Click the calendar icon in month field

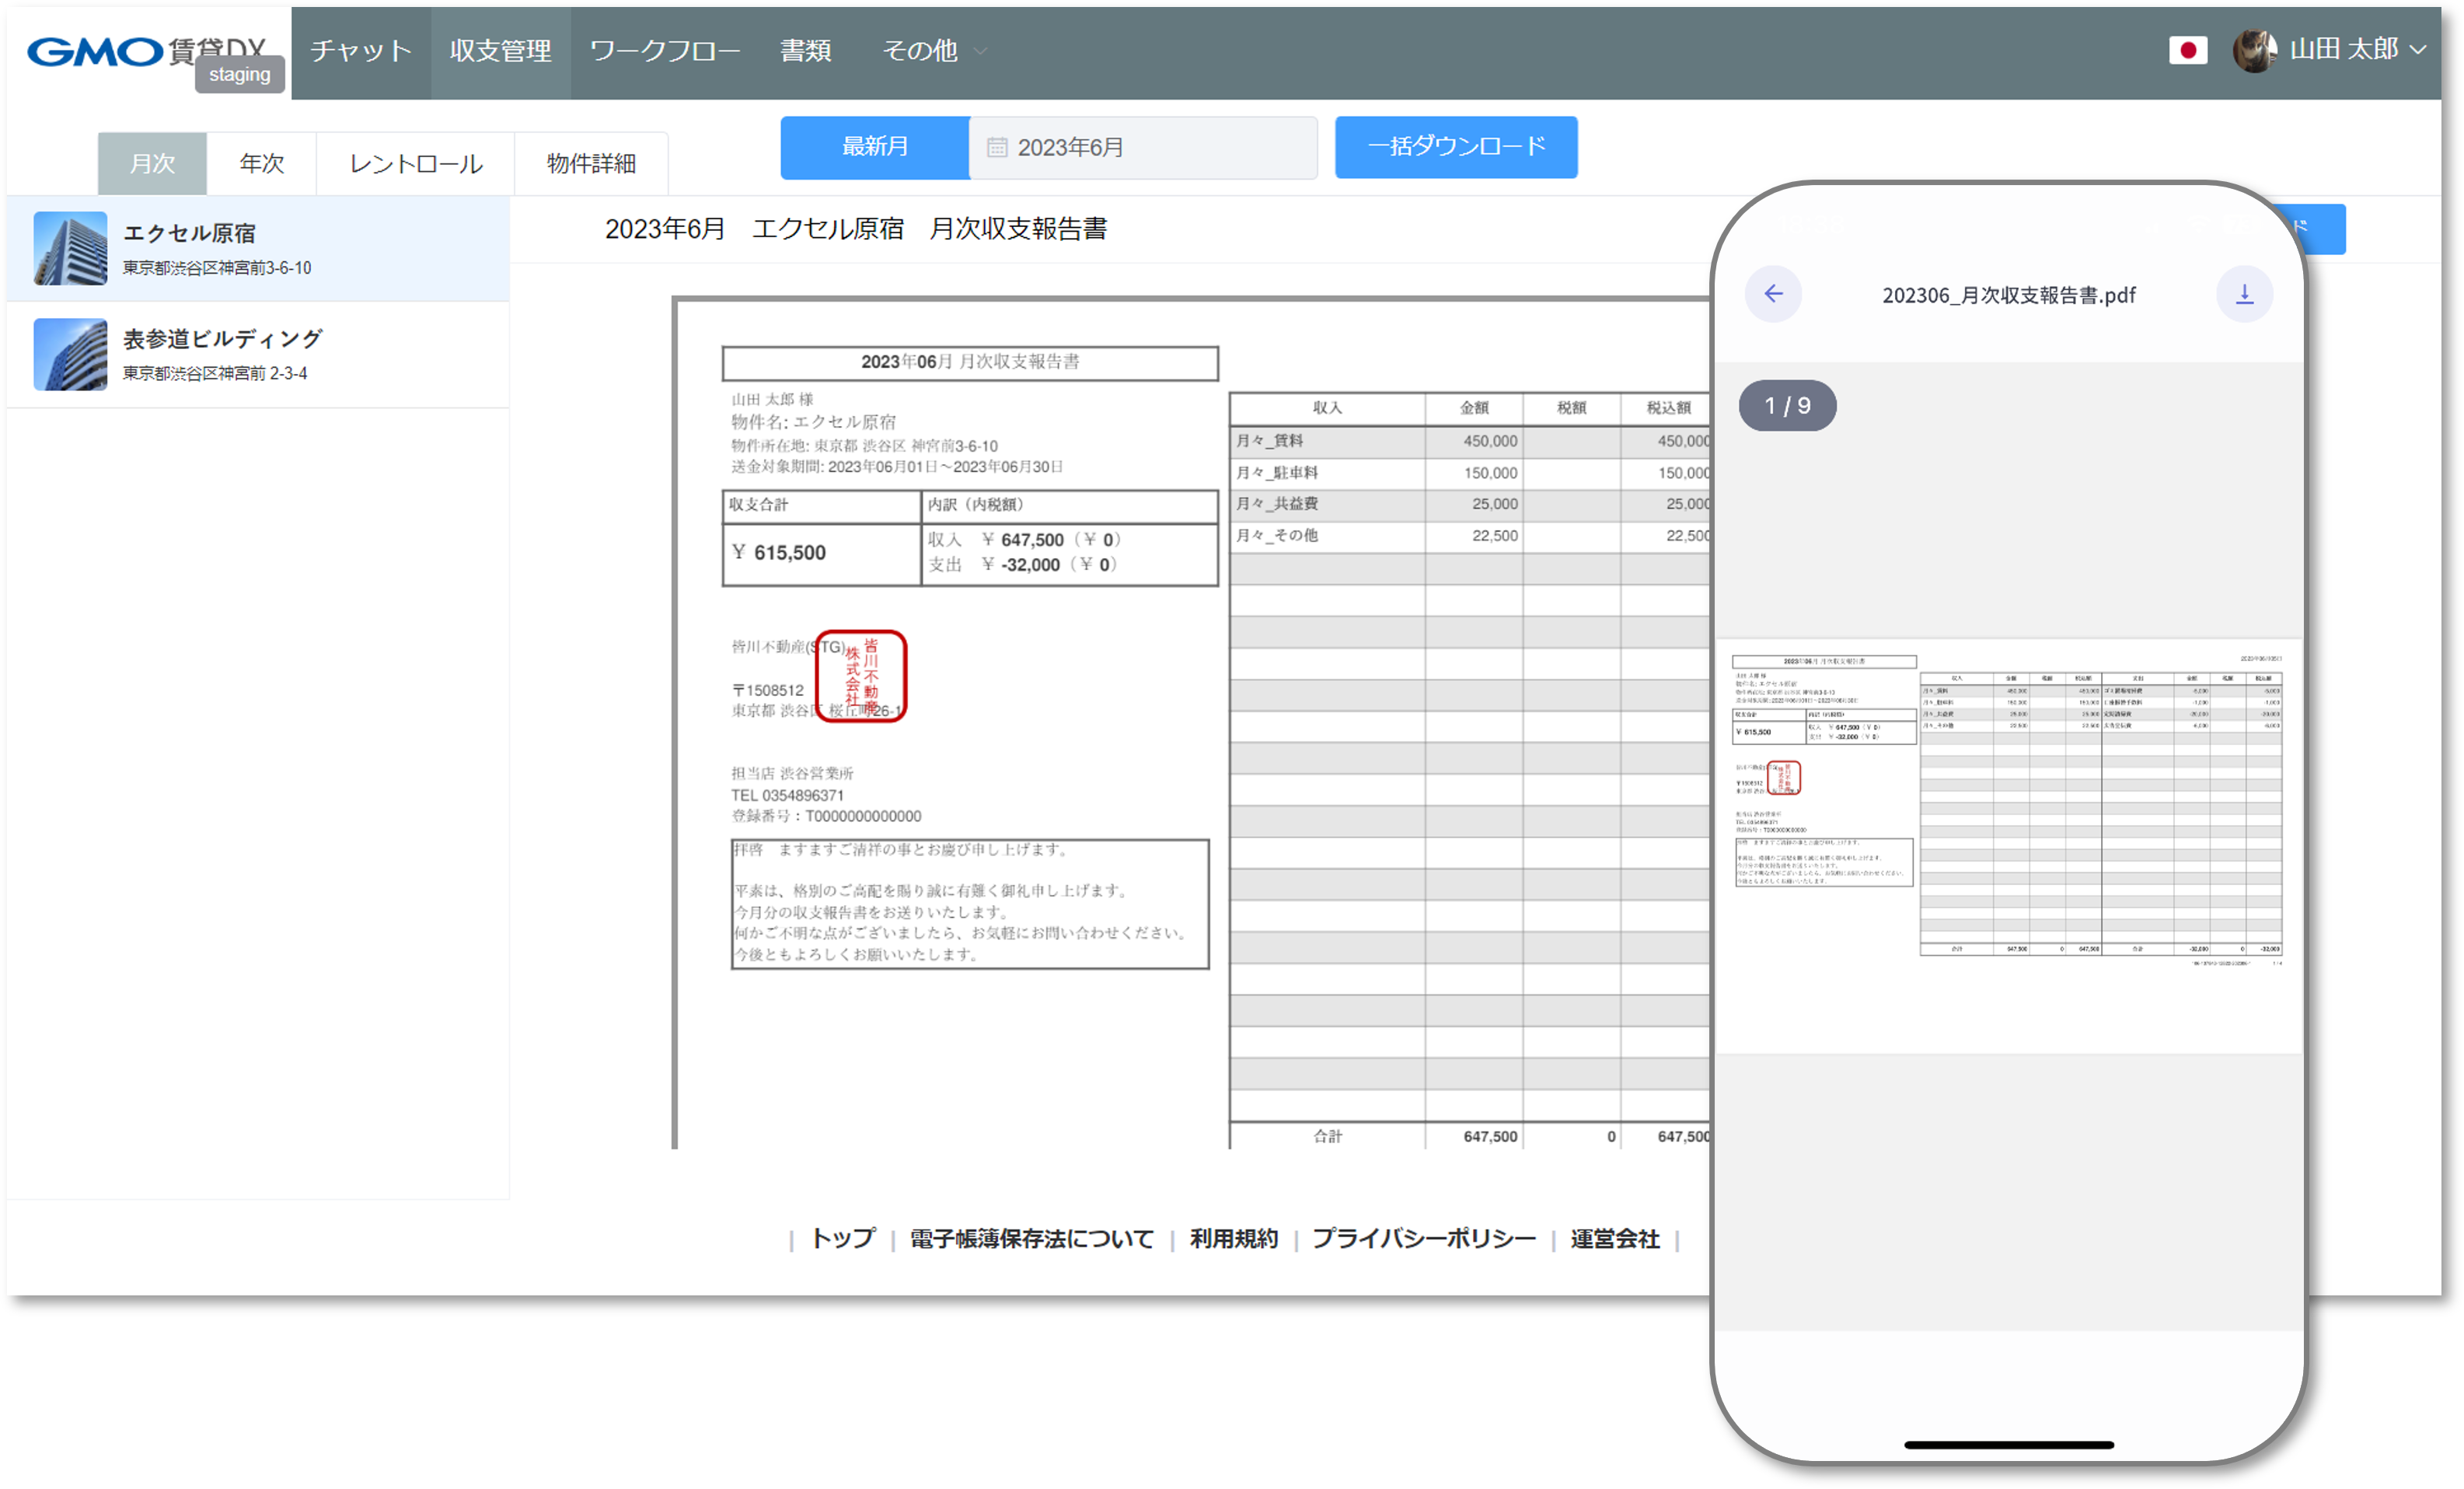click(997, 148)
